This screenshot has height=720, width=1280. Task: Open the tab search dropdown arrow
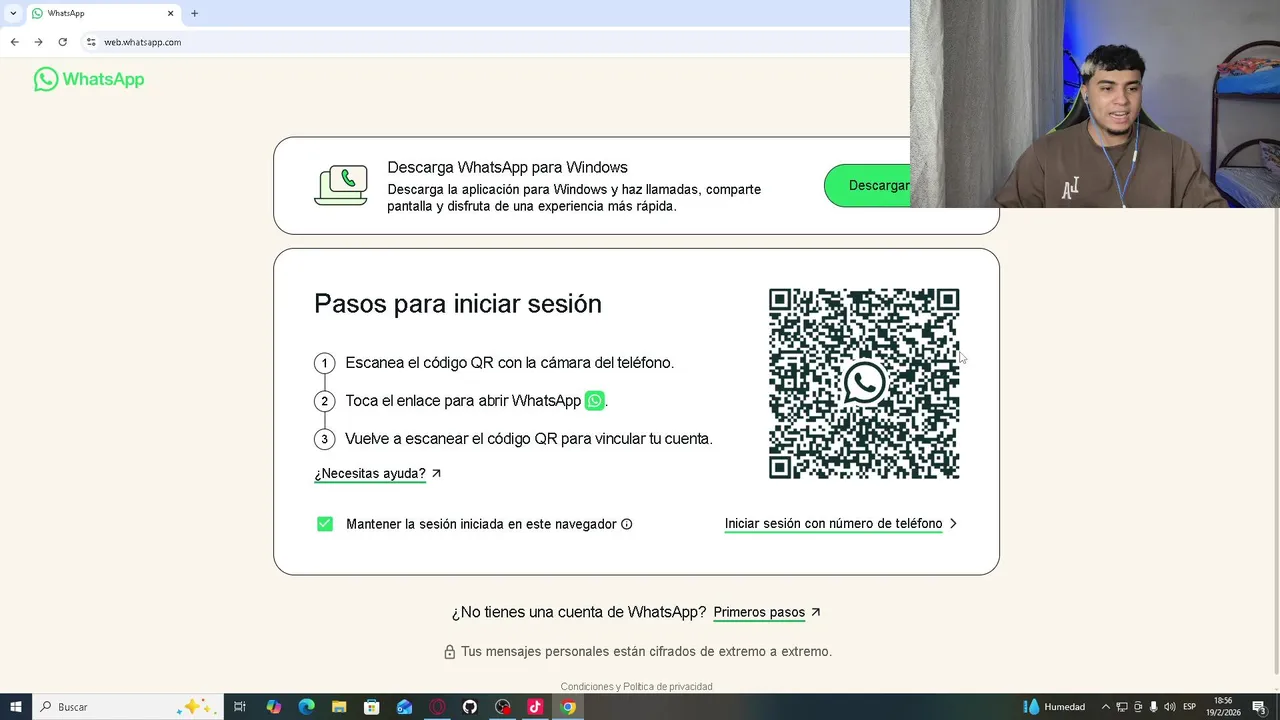click(12, 13)
